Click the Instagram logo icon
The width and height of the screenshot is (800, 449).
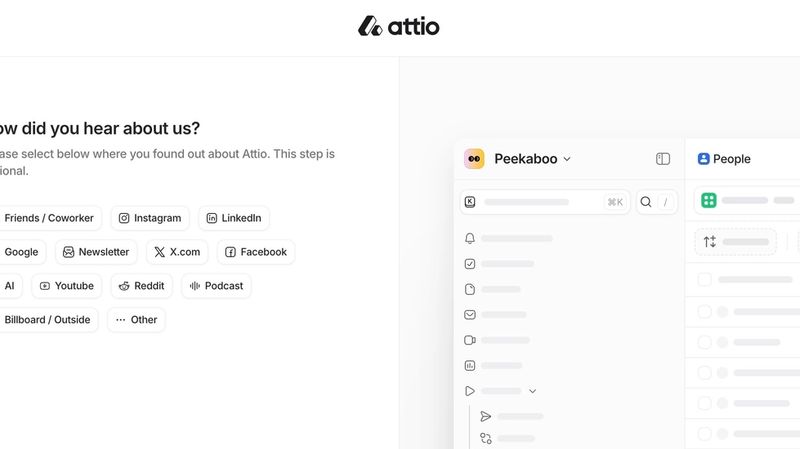[x=124, y=218]
